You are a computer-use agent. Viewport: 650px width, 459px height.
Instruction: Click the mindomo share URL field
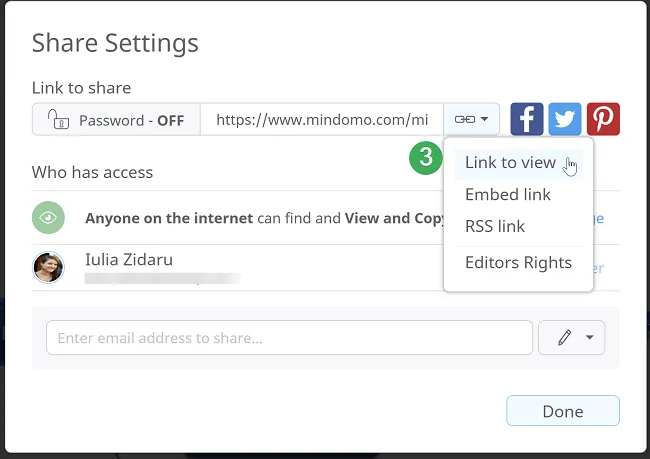click(x=321, y=120)
